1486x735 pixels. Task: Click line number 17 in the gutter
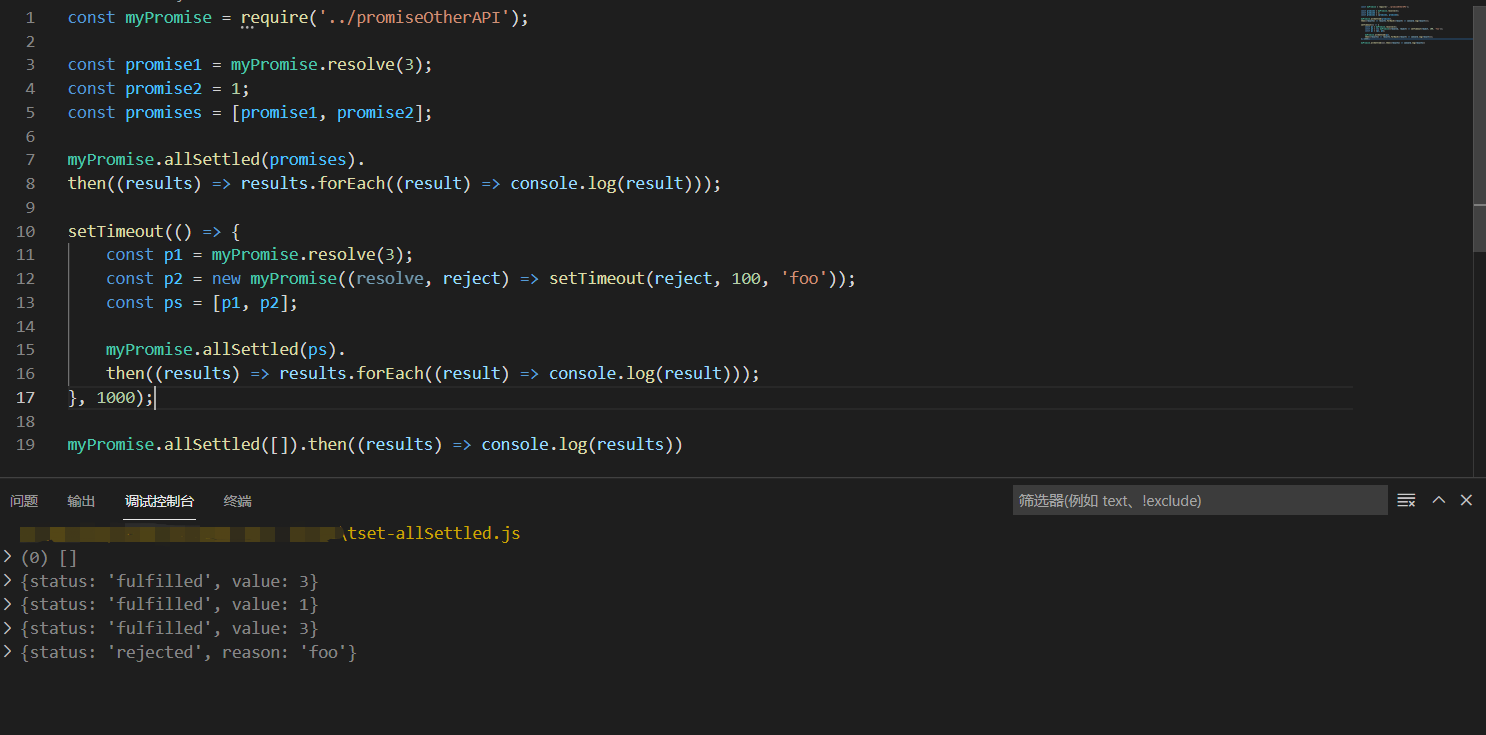26,397
